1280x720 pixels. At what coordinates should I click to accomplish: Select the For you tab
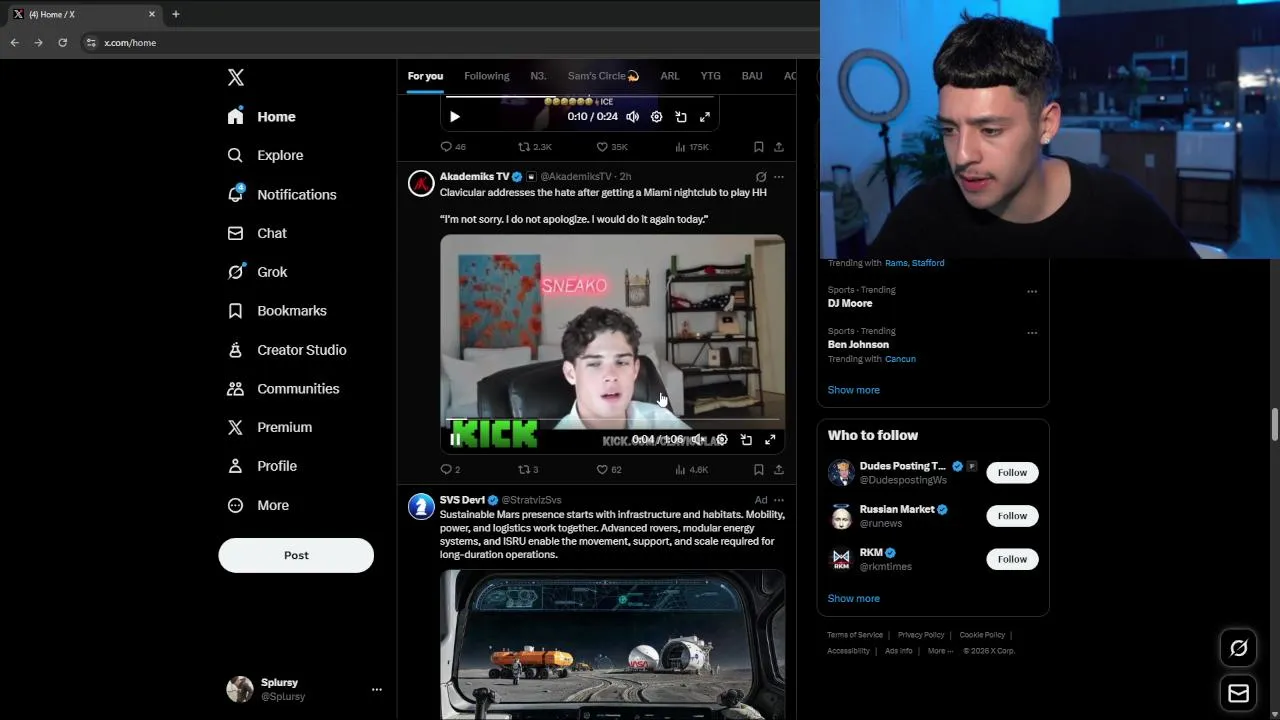tap(425, 76)
